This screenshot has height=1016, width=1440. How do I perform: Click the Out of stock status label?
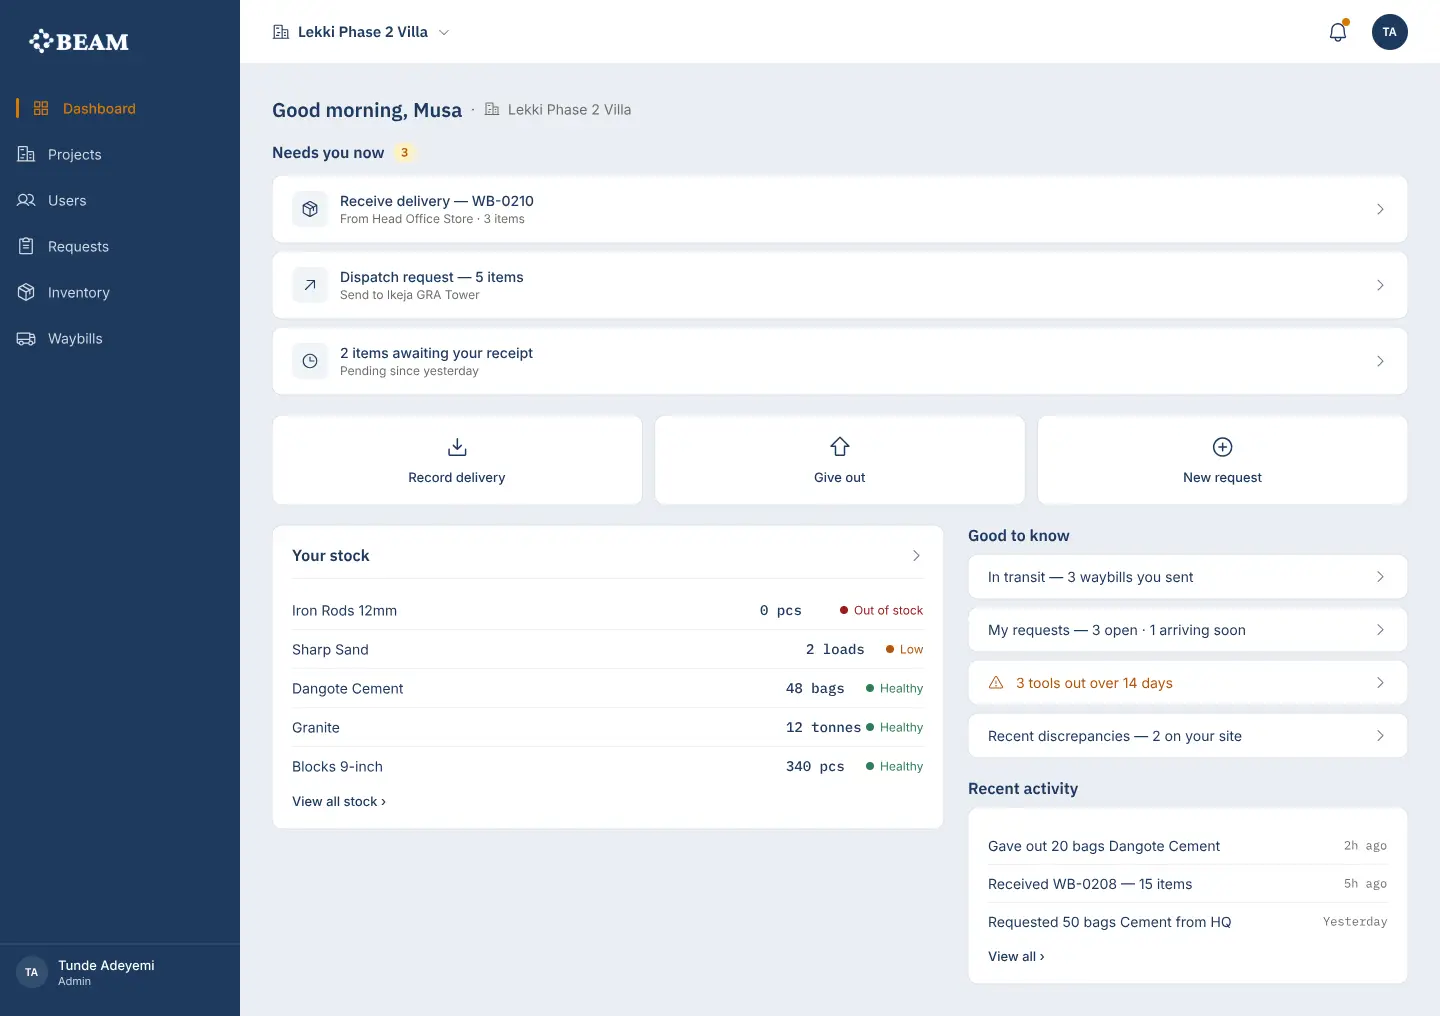tap(881, 610)
